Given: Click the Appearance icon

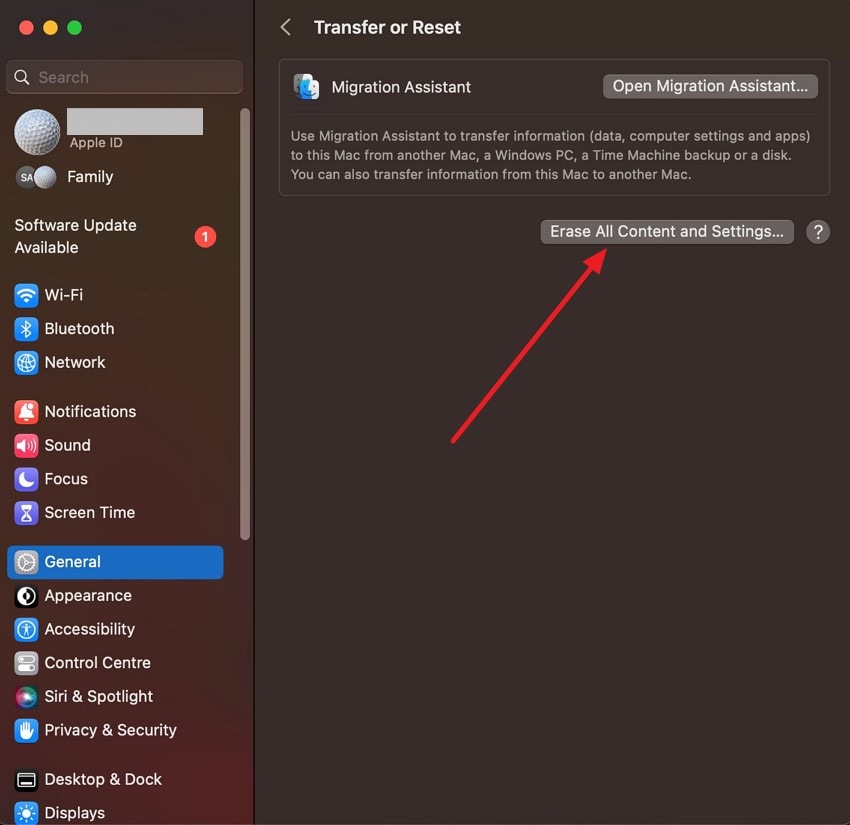Looking at the screenshot, I should 26,596.
